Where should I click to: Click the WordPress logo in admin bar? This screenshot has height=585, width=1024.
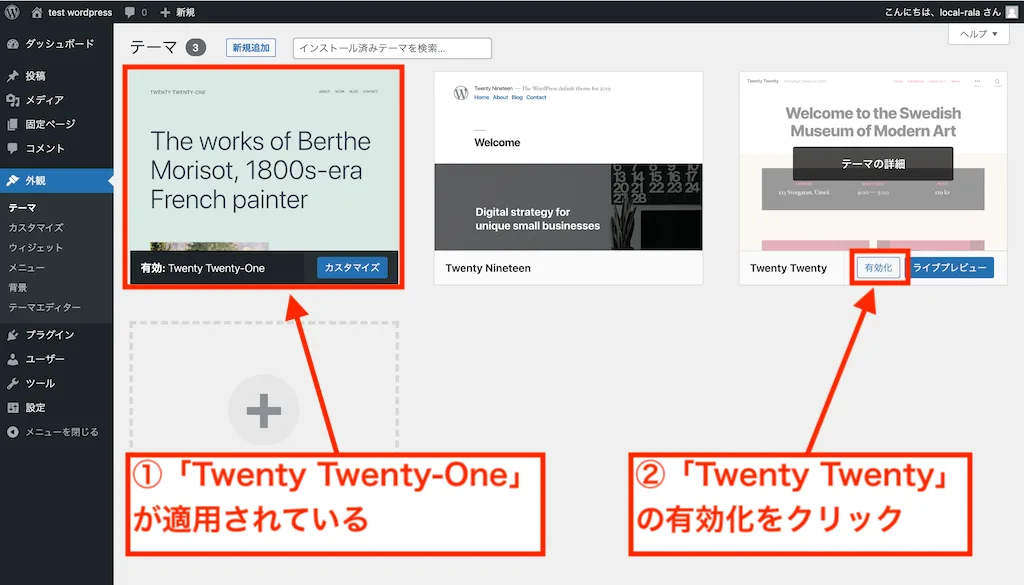[12, 12]
